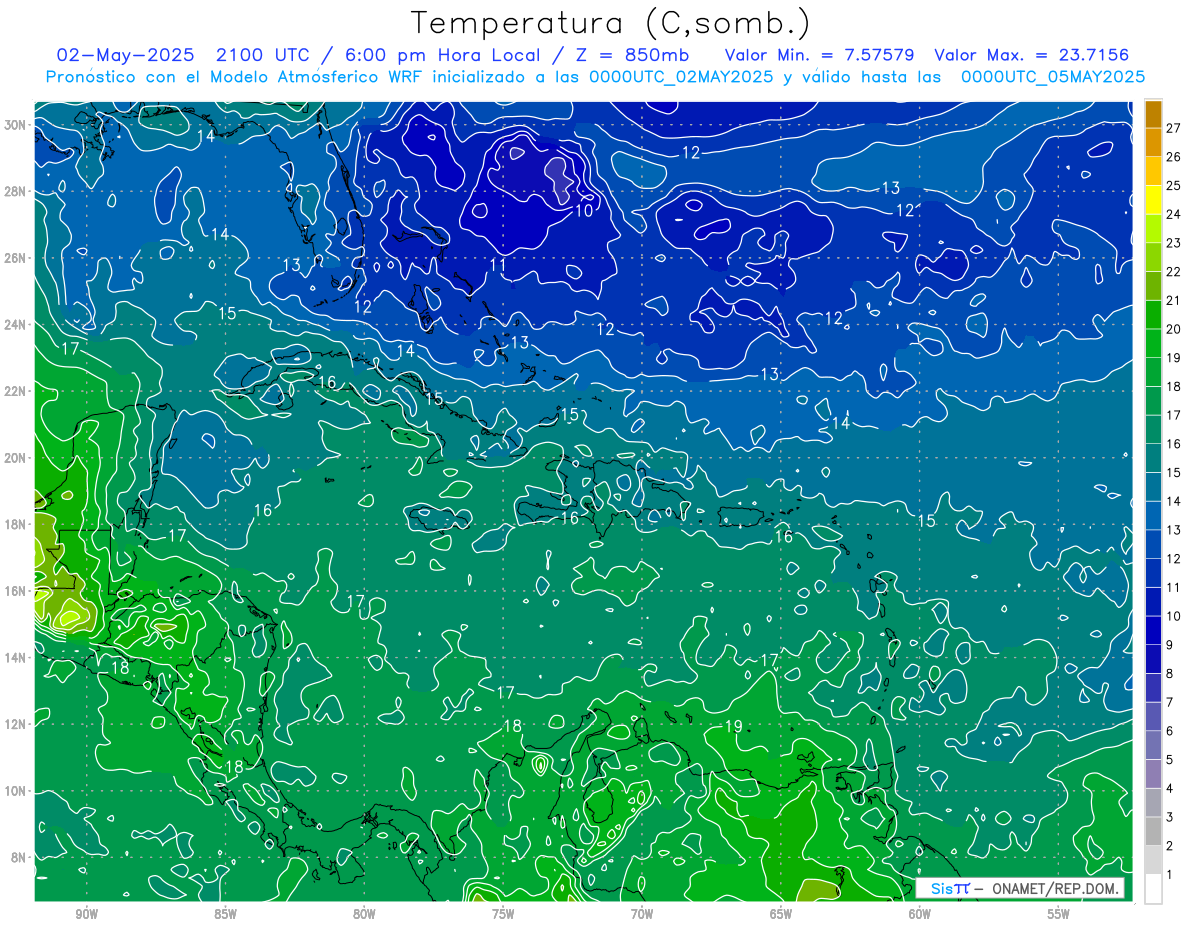Click the '0000UTC_02MAY2025' initialization time
Image resolution: width=1200 pixels, height=927 pixels.
coord(680,76)
